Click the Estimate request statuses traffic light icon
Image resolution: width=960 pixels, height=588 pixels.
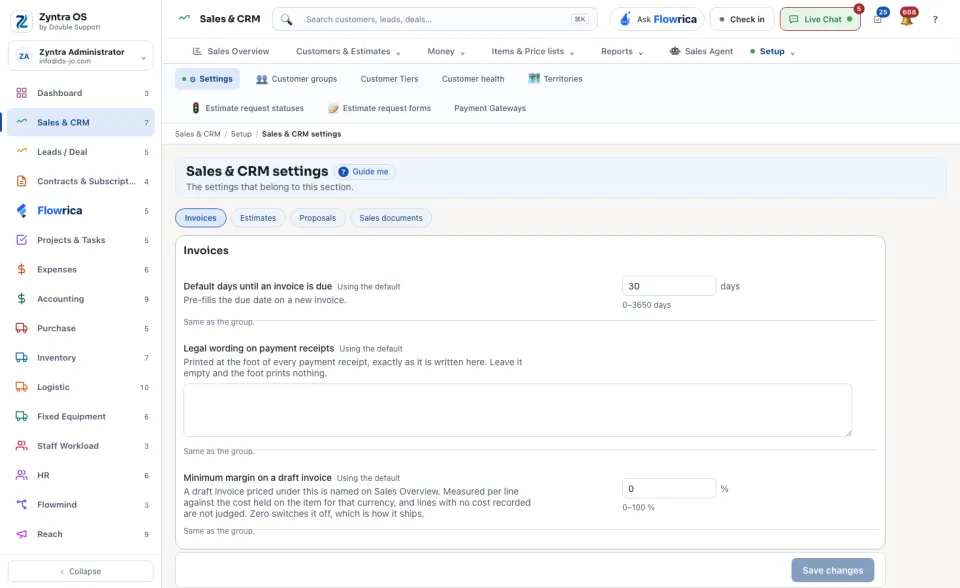pos(195,108)
